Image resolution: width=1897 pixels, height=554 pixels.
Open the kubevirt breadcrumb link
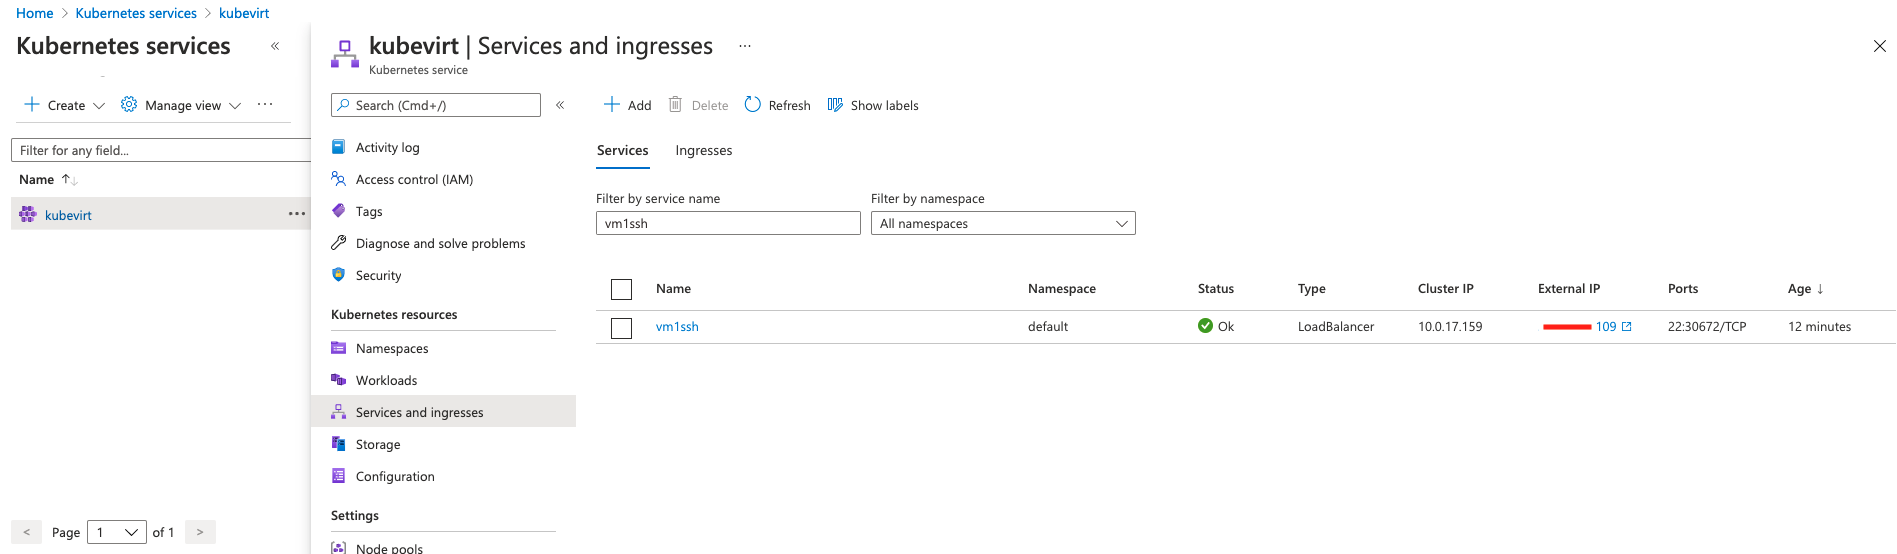click(x=244, y=13)
